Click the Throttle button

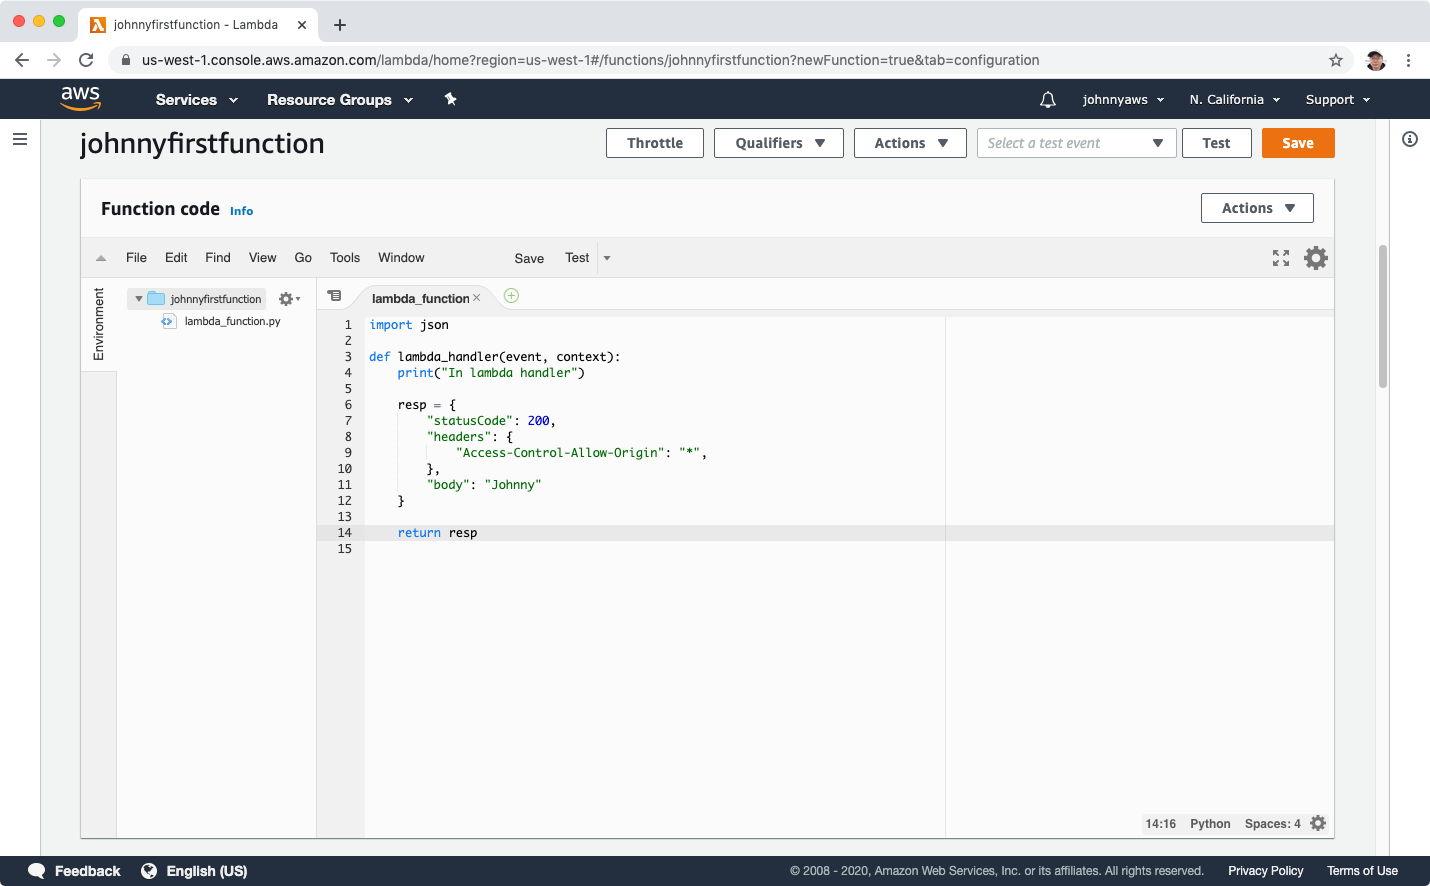(x=655, y=143)
